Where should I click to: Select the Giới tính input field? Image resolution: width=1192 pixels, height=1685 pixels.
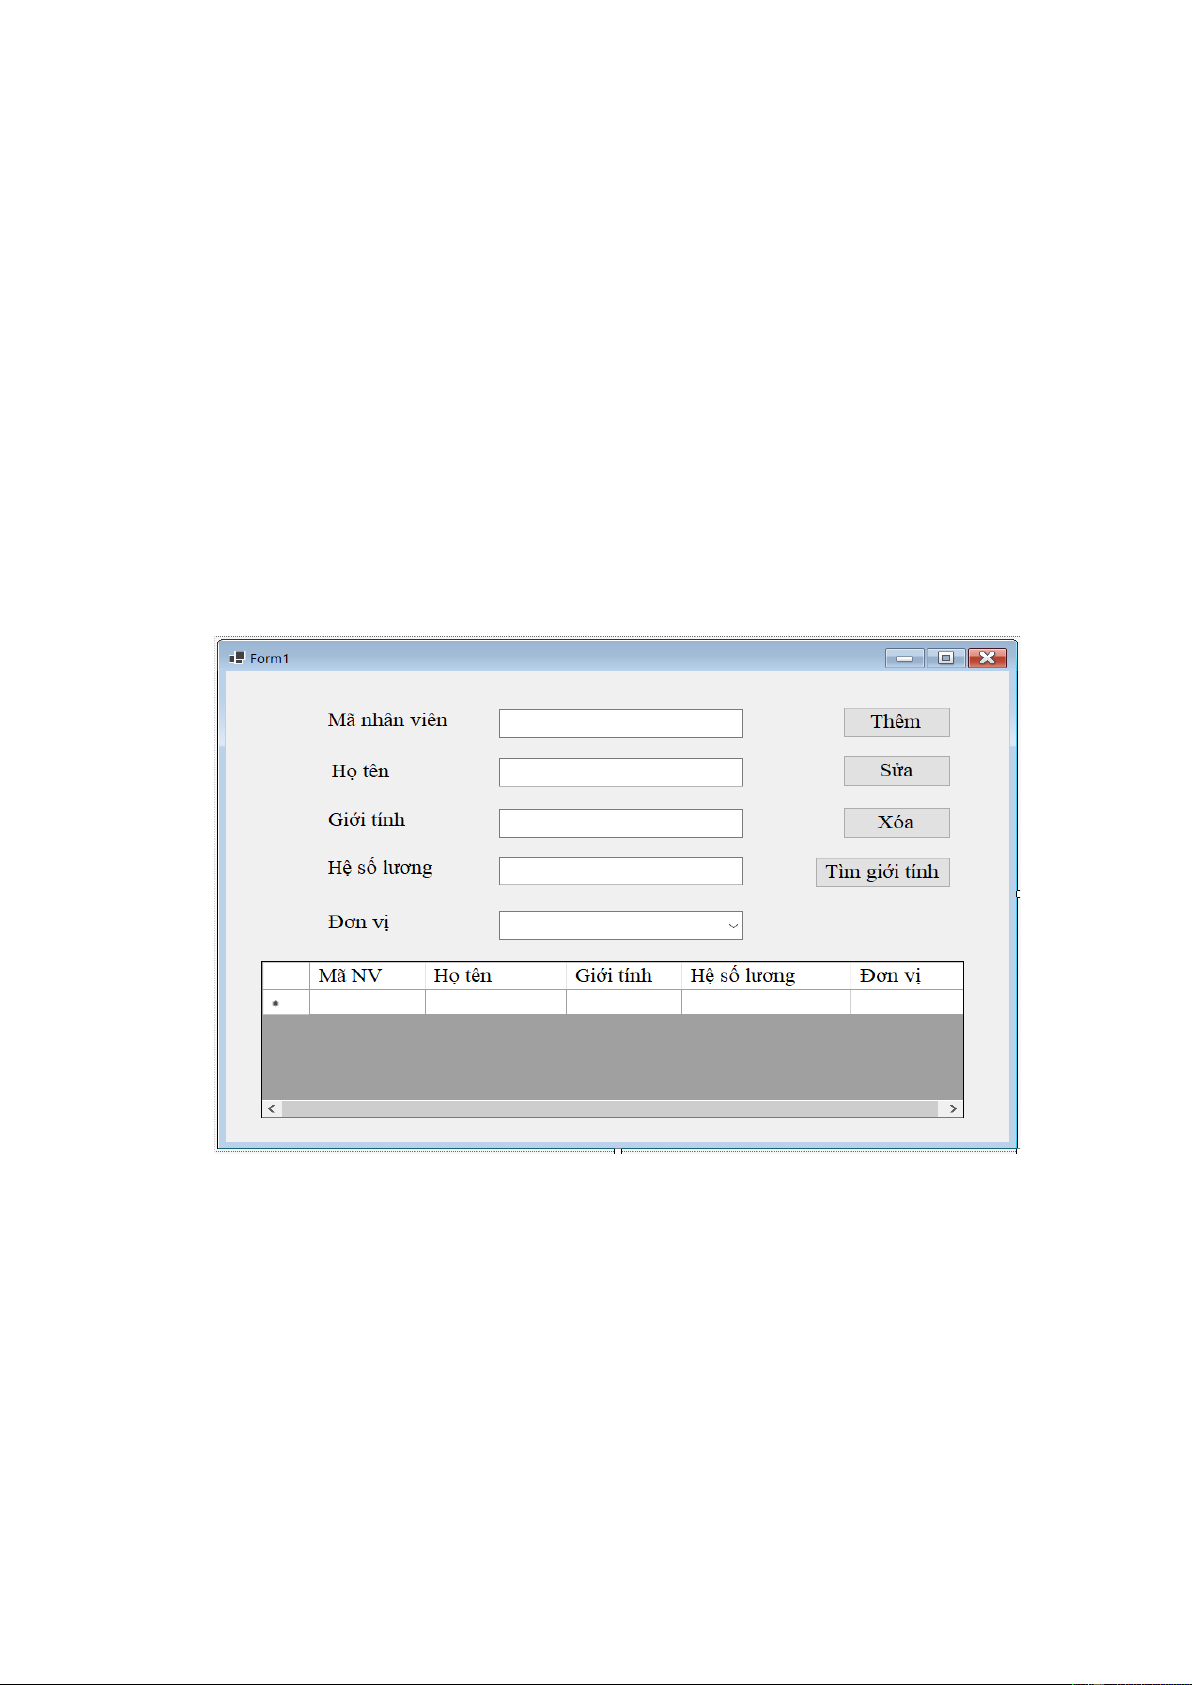pos(620,823)
